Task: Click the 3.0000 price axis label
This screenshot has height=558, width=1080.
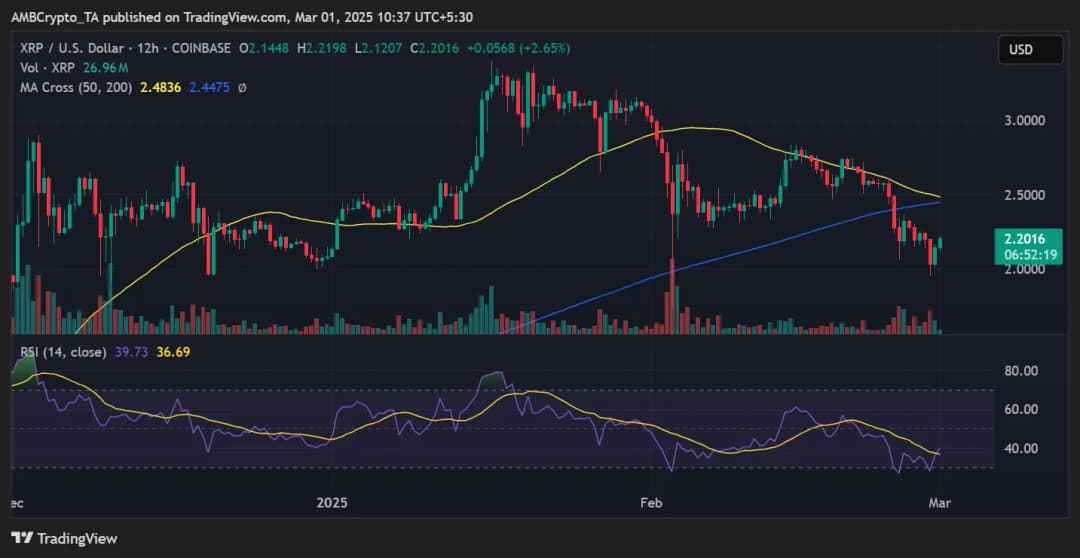Action: [x=1026, y=120]
